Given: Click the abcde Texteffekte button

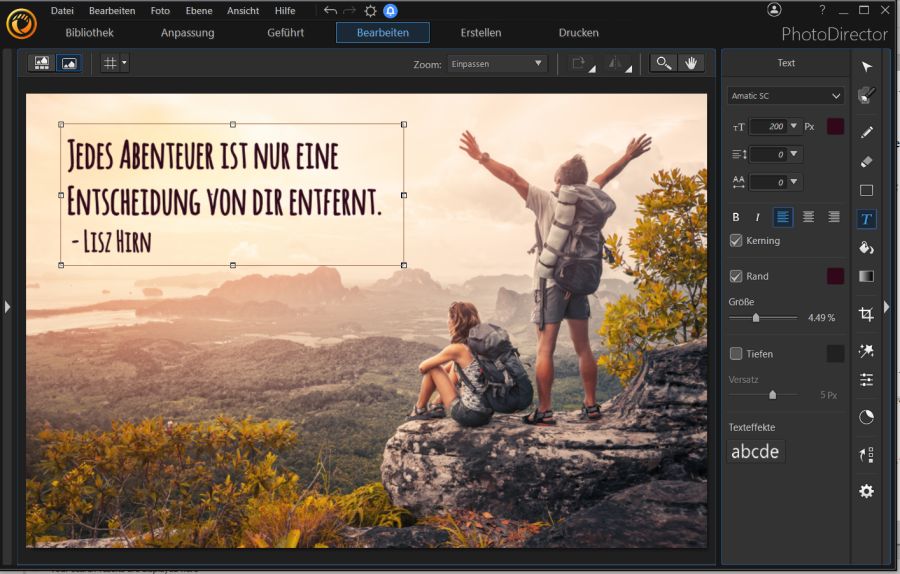Looking at the screenshot, I should 756,452.
